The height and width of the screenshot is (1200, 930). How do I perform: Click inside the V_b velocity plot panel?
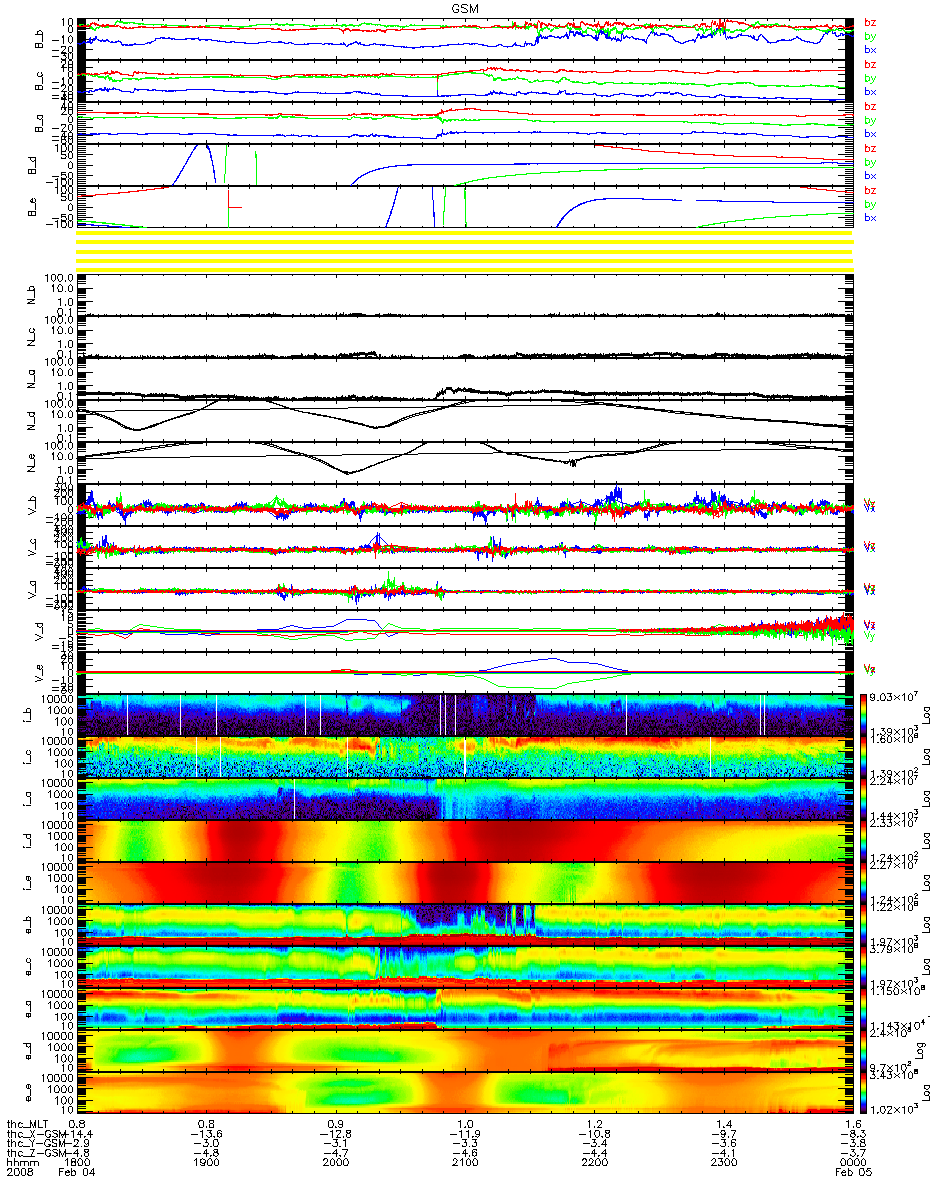coord(466,504)
